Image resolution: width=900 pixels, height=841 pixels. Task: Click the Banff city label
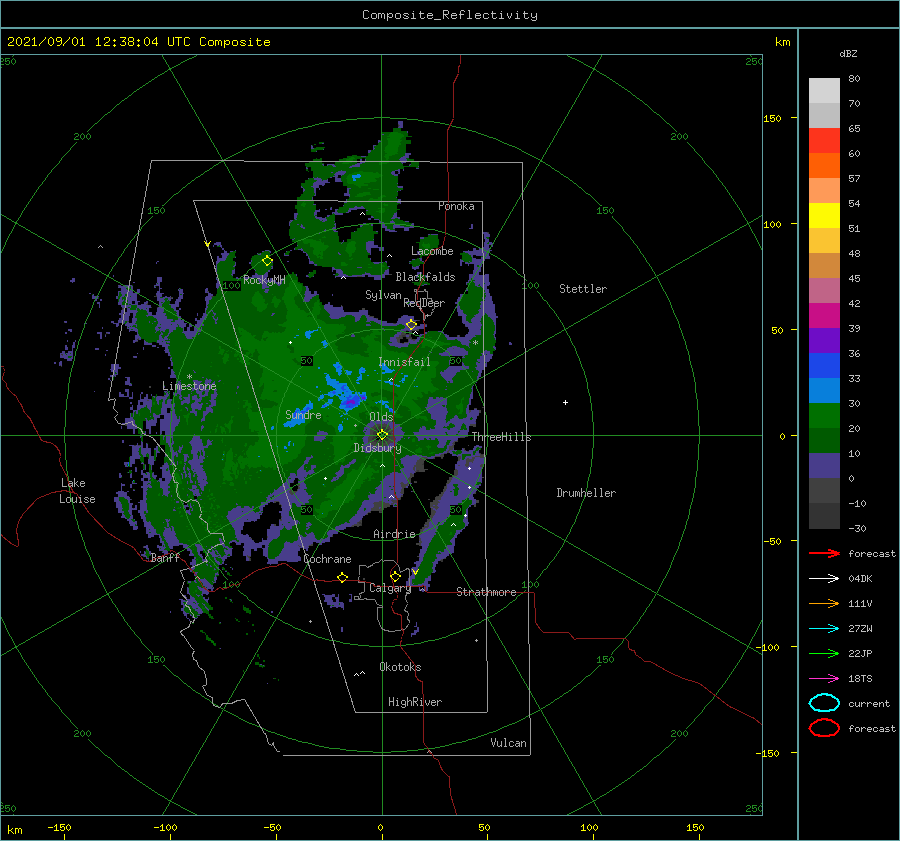(165, 558)
